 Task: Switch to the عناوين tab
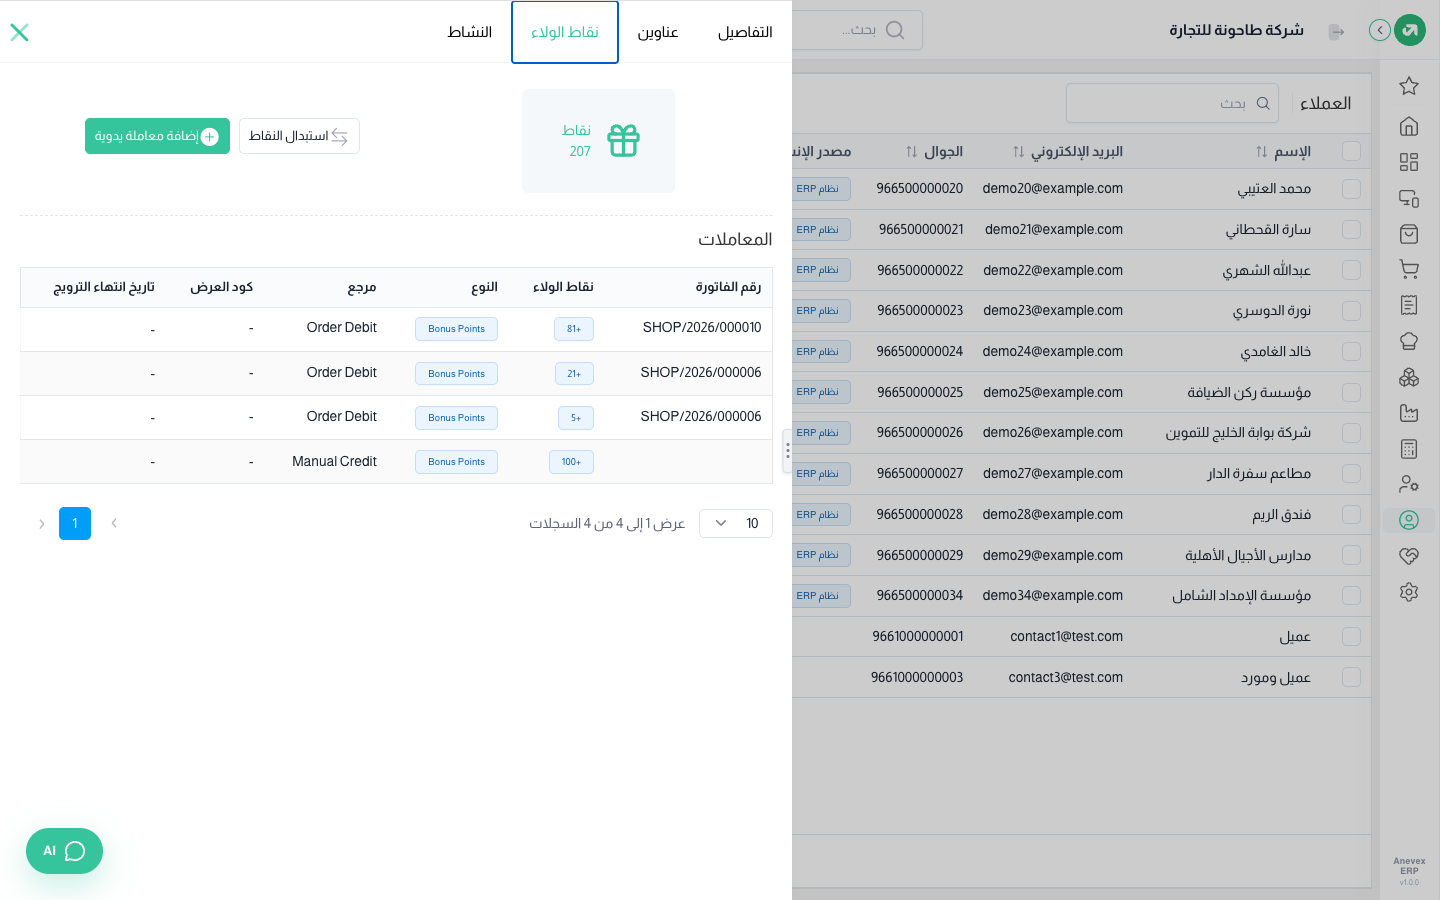(658, 32)
